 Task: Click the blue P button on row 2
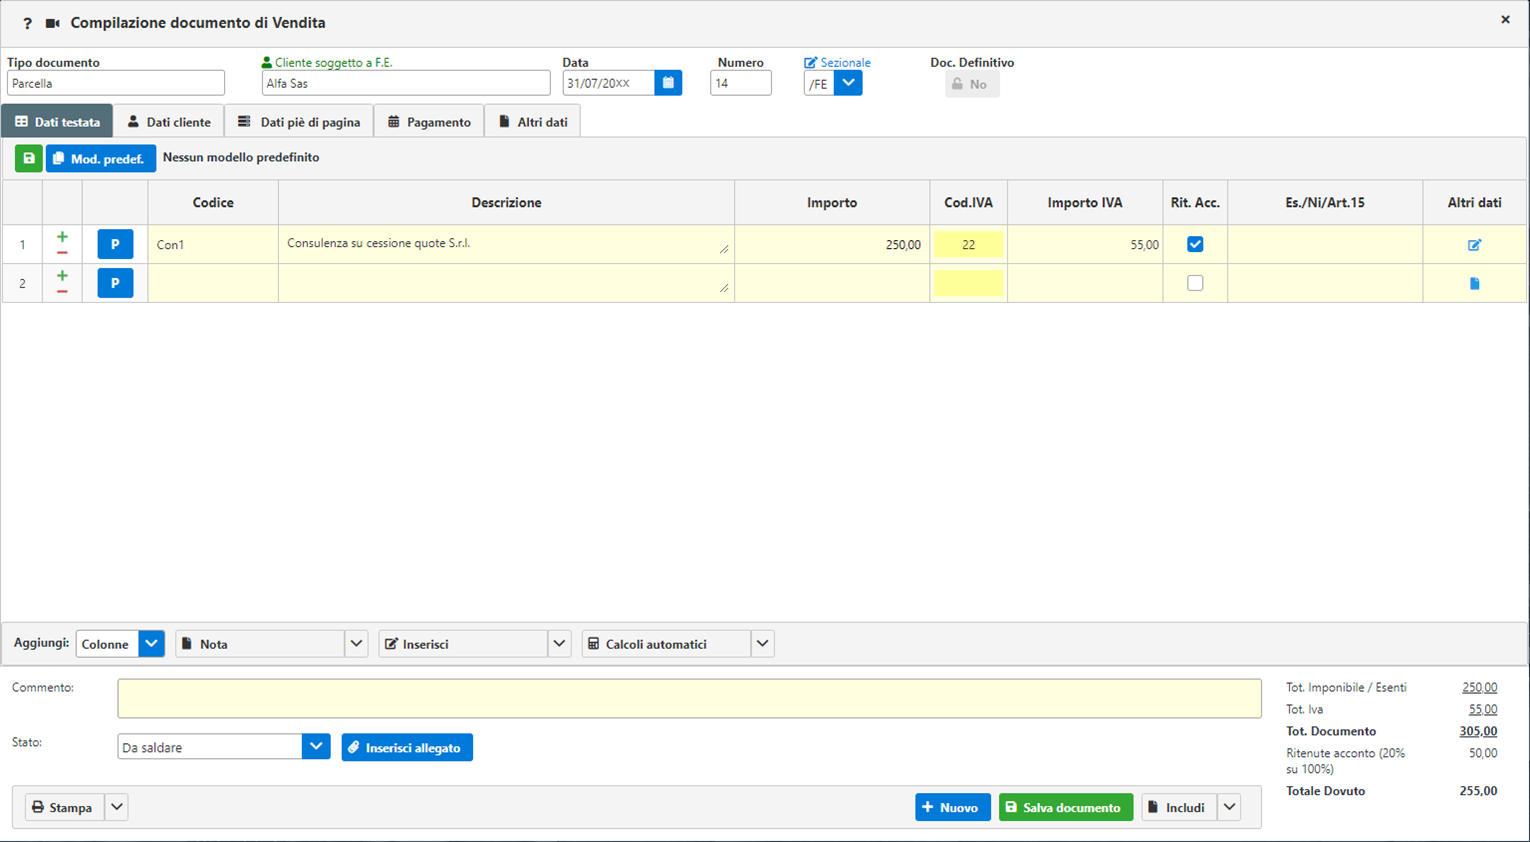(115, 283)
